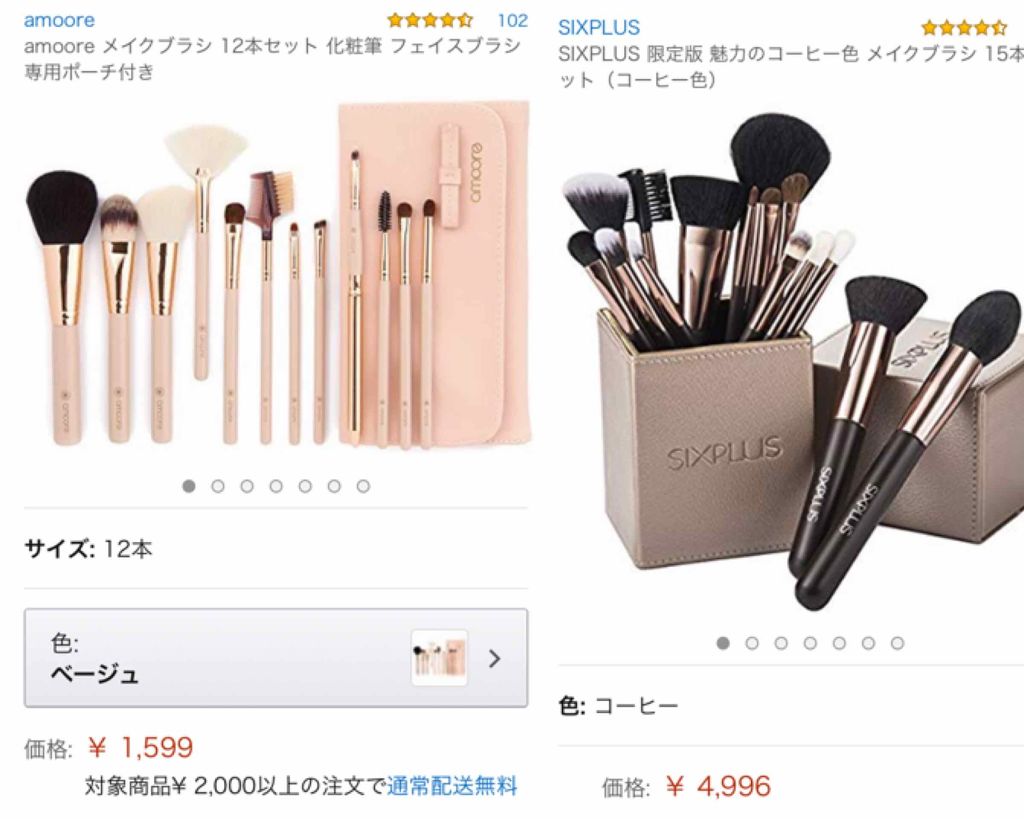Viewport: 1024px width, 819px height.
Task: Select first SIXPLUS carousel dot
Action: click(x=723, y=643)
